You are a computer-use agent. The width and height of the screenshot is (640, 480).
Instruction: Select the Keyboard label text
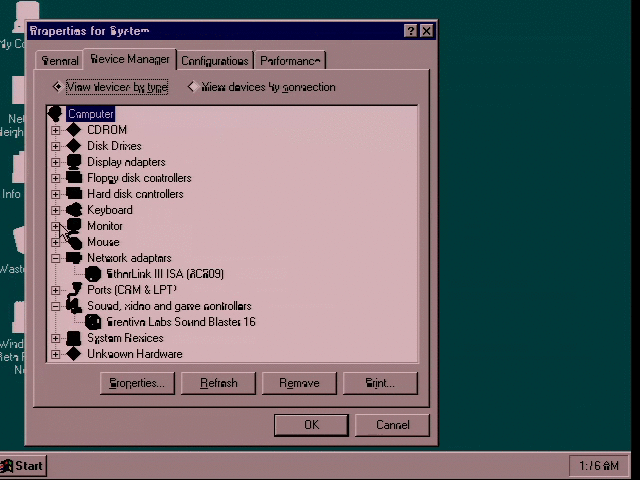pyautogui.click(x=110, y=210)
